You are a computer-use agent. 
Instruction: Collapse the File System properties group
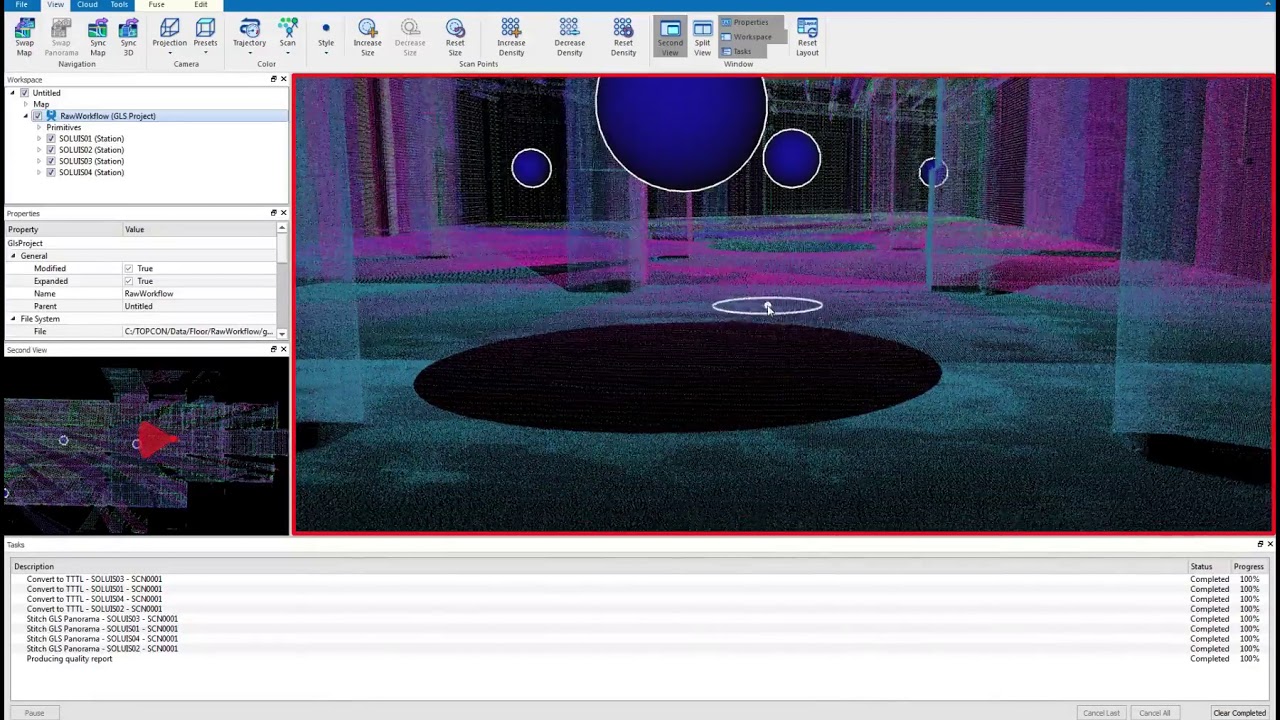point(13,319)
